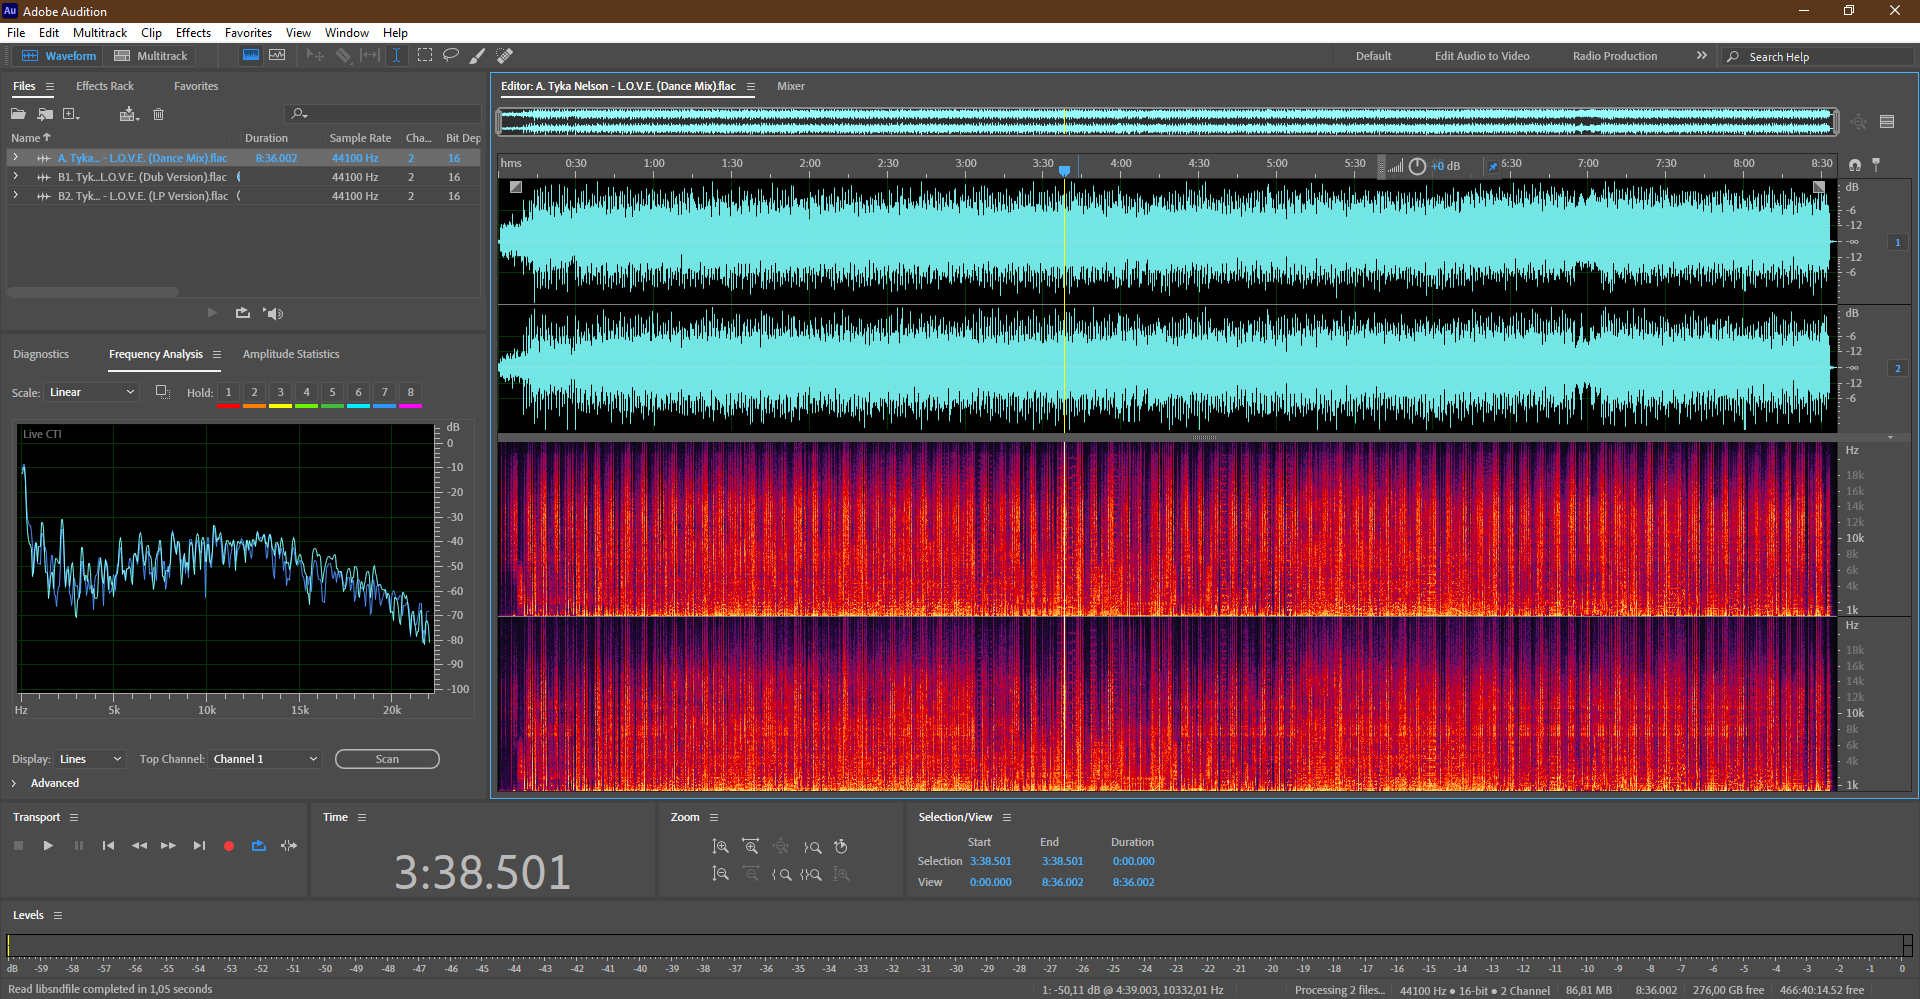Open the Effects menu
The width and height of the screenshot is (1920, 999).
pos(193,33)
